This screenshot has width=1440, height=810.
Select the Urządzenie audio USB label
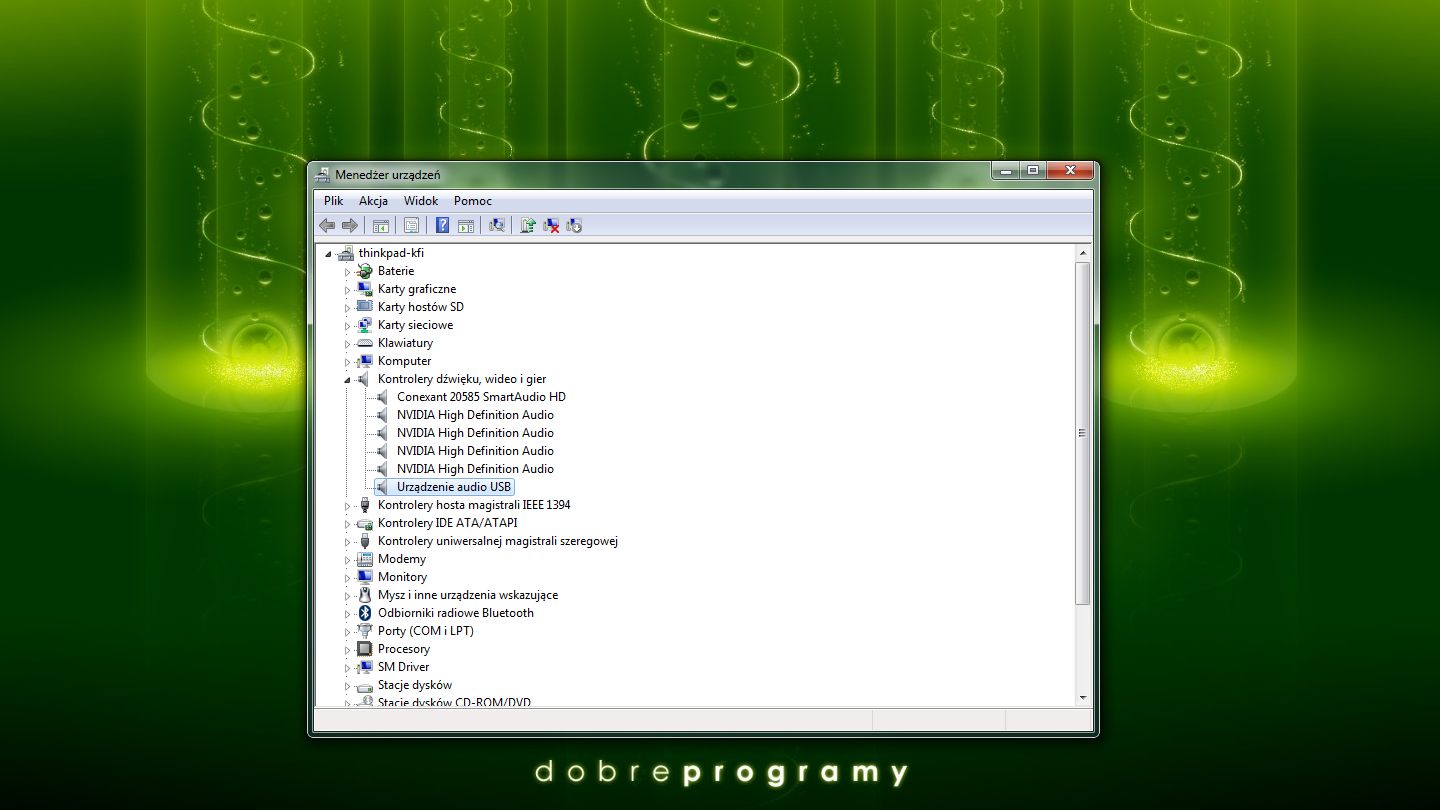point(454,487)
